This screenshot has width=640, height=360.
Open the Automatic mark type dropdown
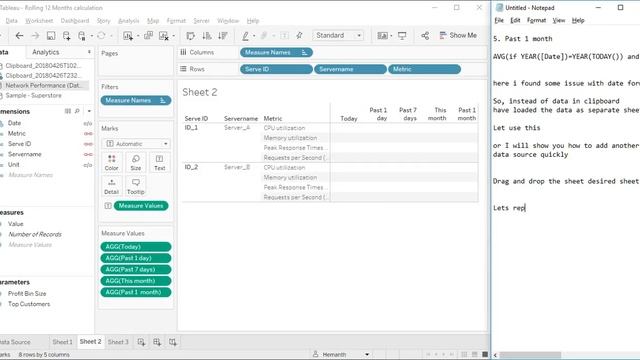point(136,144)
